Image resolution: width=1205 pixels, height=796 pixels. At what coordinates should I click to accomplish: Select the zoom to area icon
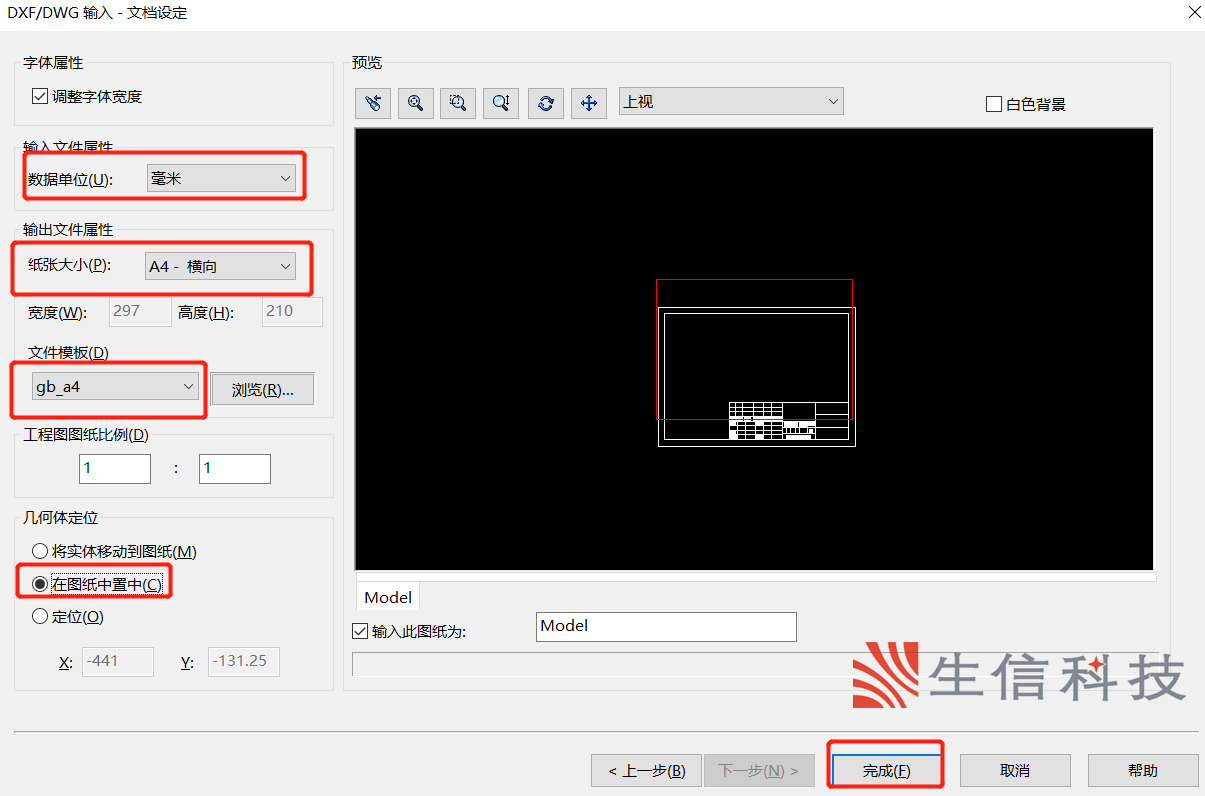[458, 102]
